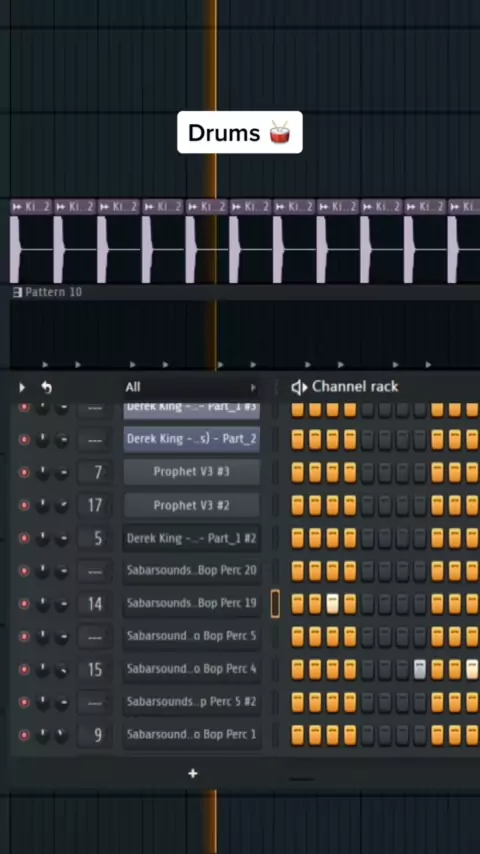Open the Prophet V3 #2 channel button
The height and width of the screenshot is (854, 480).
tap(191, 505)
